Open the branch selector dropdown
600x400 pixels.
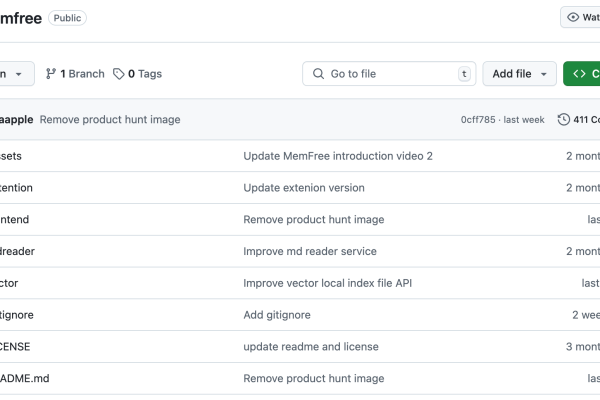(15, 73)
